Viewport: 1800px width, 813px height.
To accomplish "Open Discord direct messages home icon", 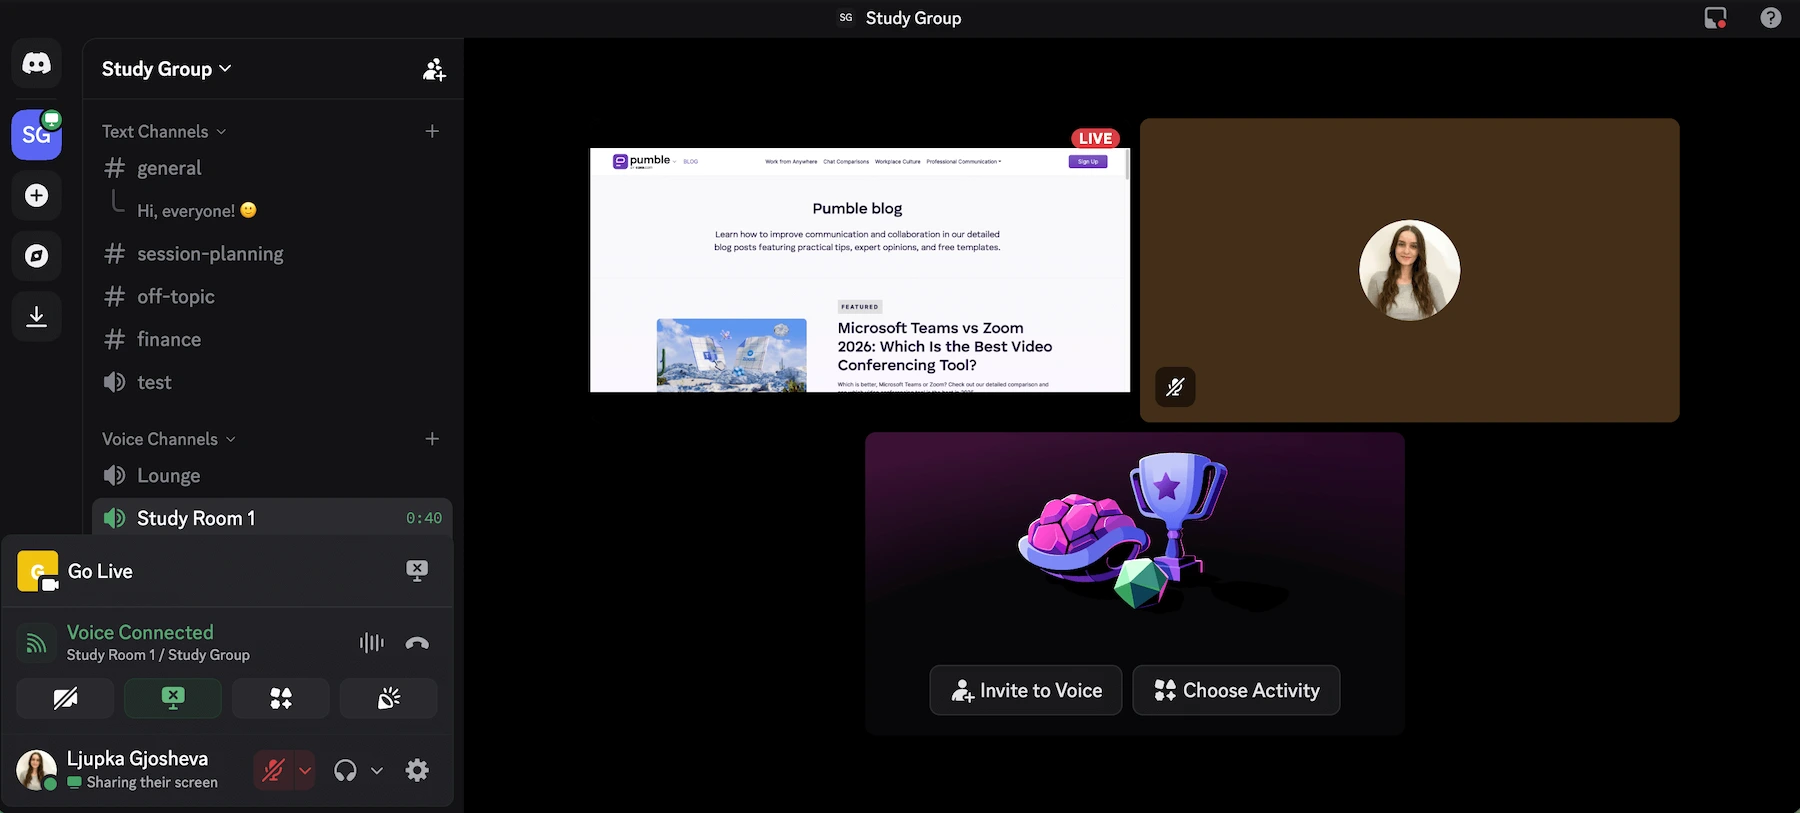I will coord(37,64).
